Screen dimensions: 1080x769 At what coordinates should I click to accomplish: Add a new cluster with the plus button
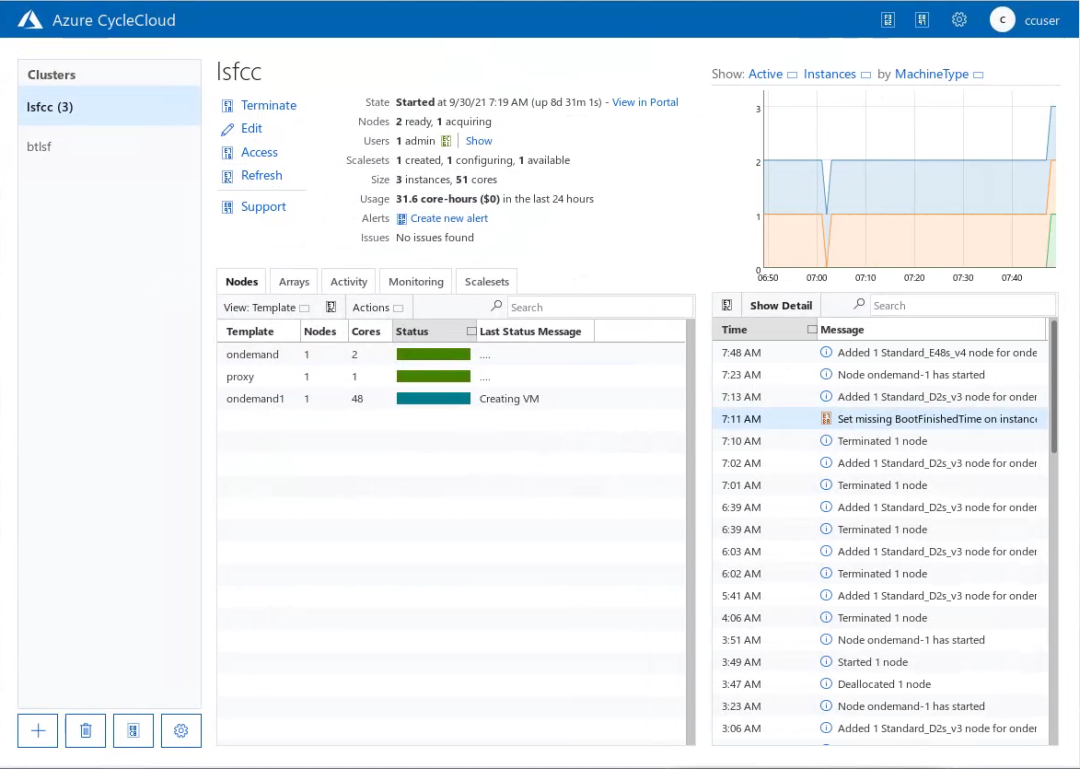[38, 730]
